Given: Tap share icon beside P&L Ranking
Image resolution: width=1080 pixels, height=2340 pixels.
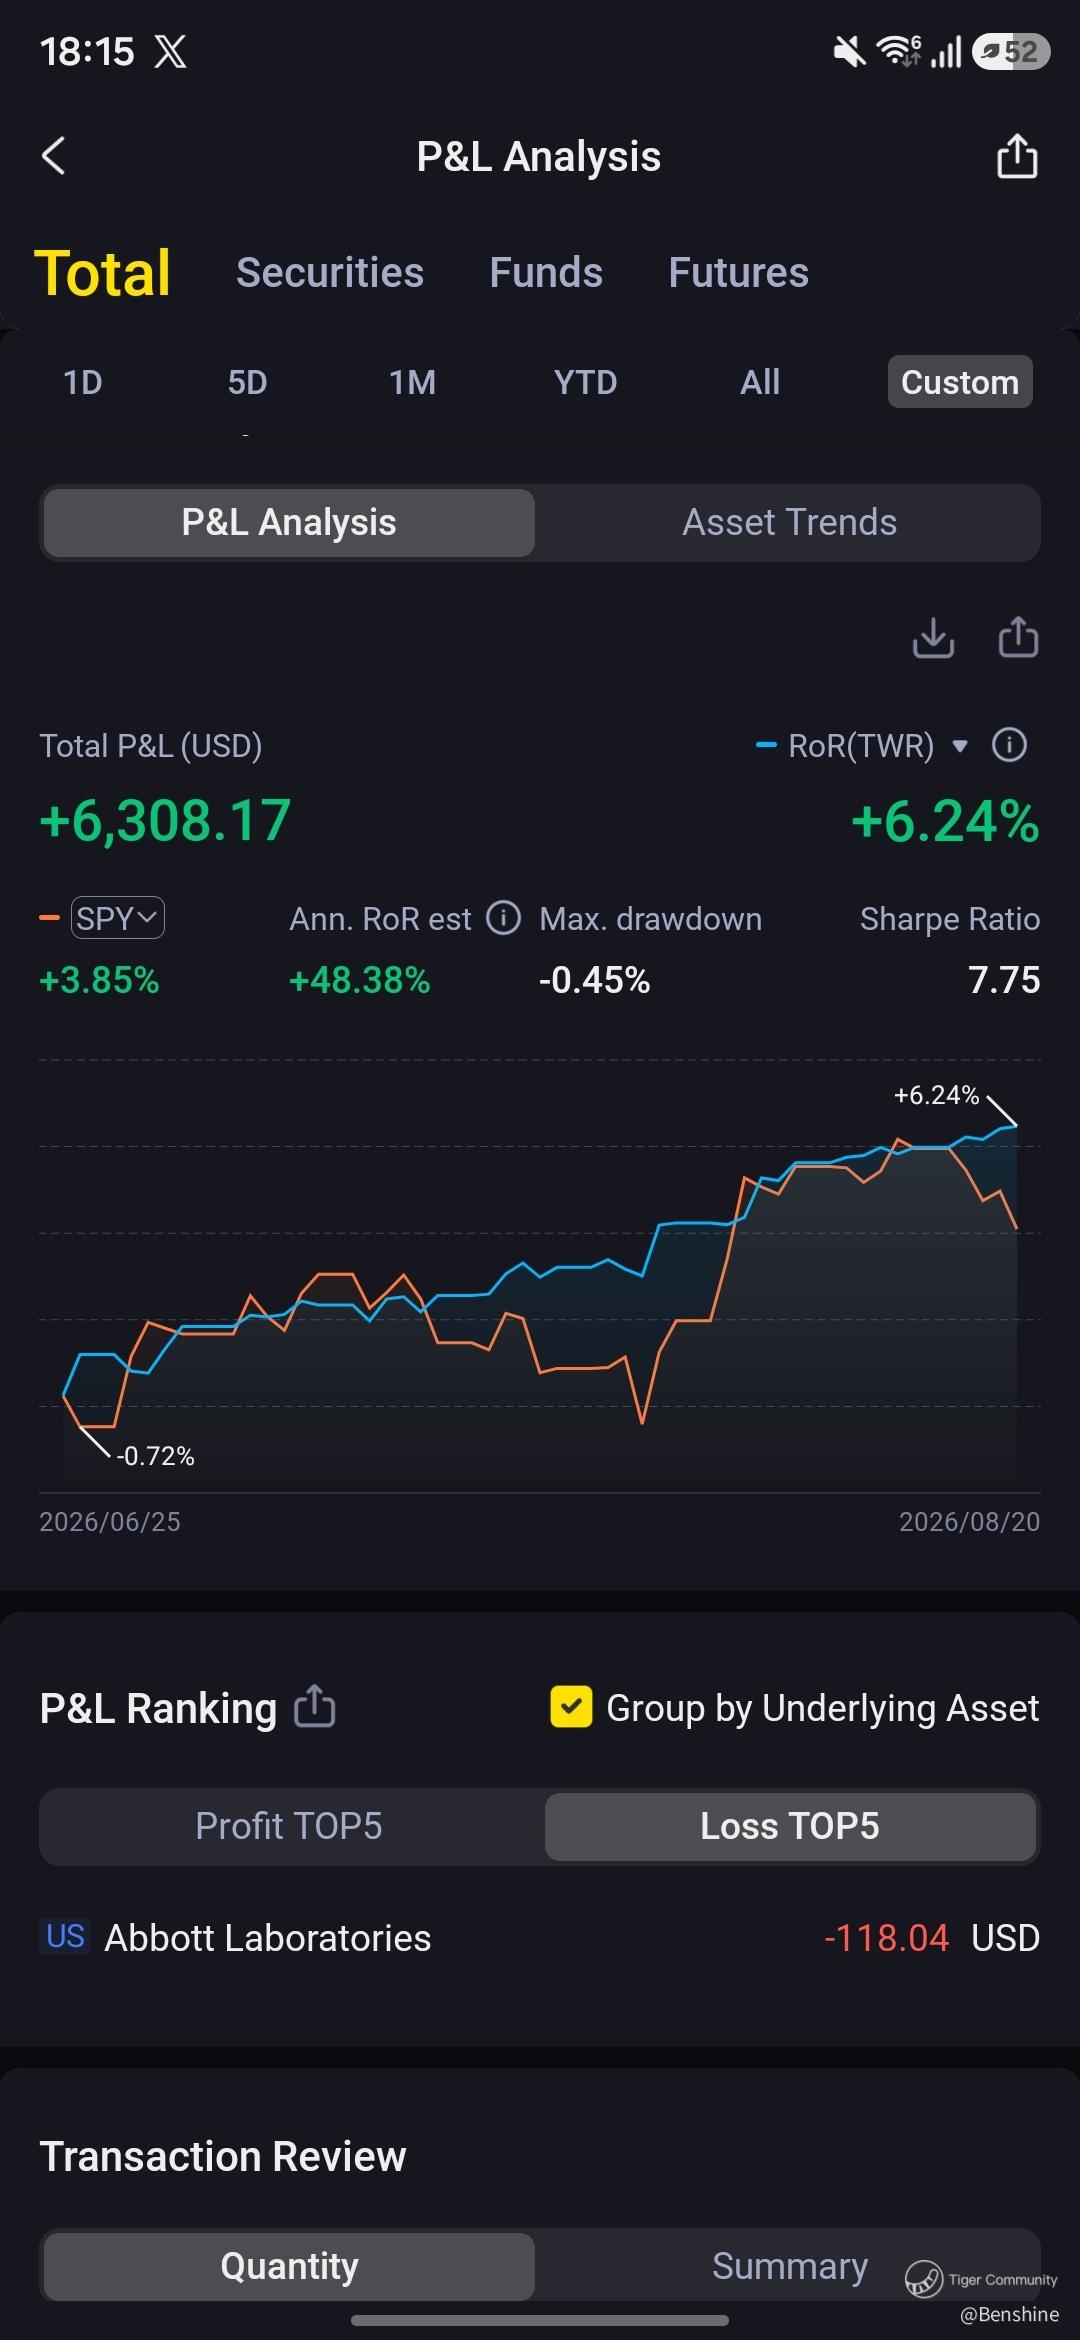Looking at the screenshot, I should pyautogui.click(x=314, y=1707).
